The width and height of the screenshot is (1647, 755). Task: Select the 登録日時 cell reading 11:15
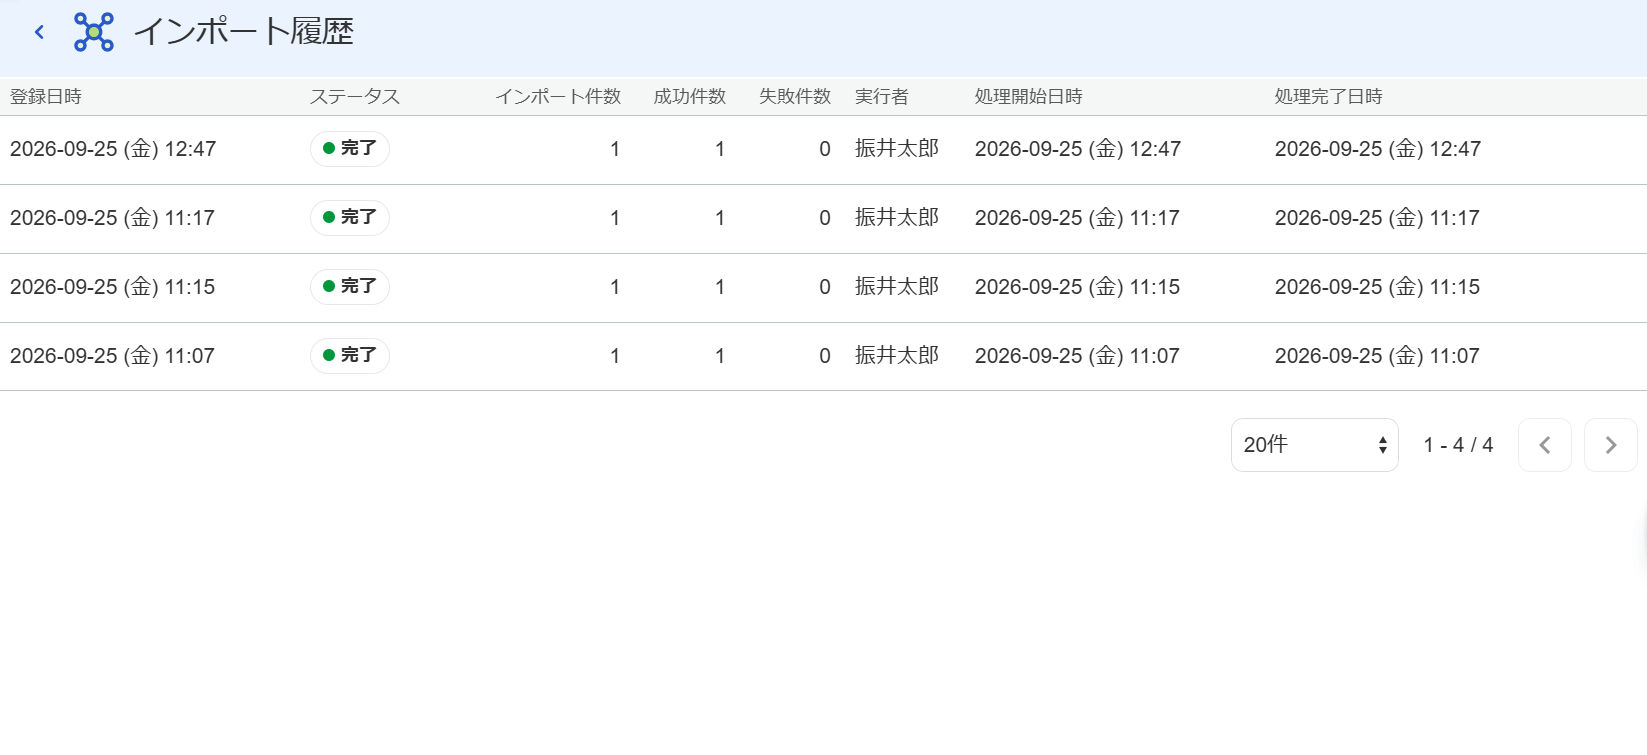coord(112,287)
